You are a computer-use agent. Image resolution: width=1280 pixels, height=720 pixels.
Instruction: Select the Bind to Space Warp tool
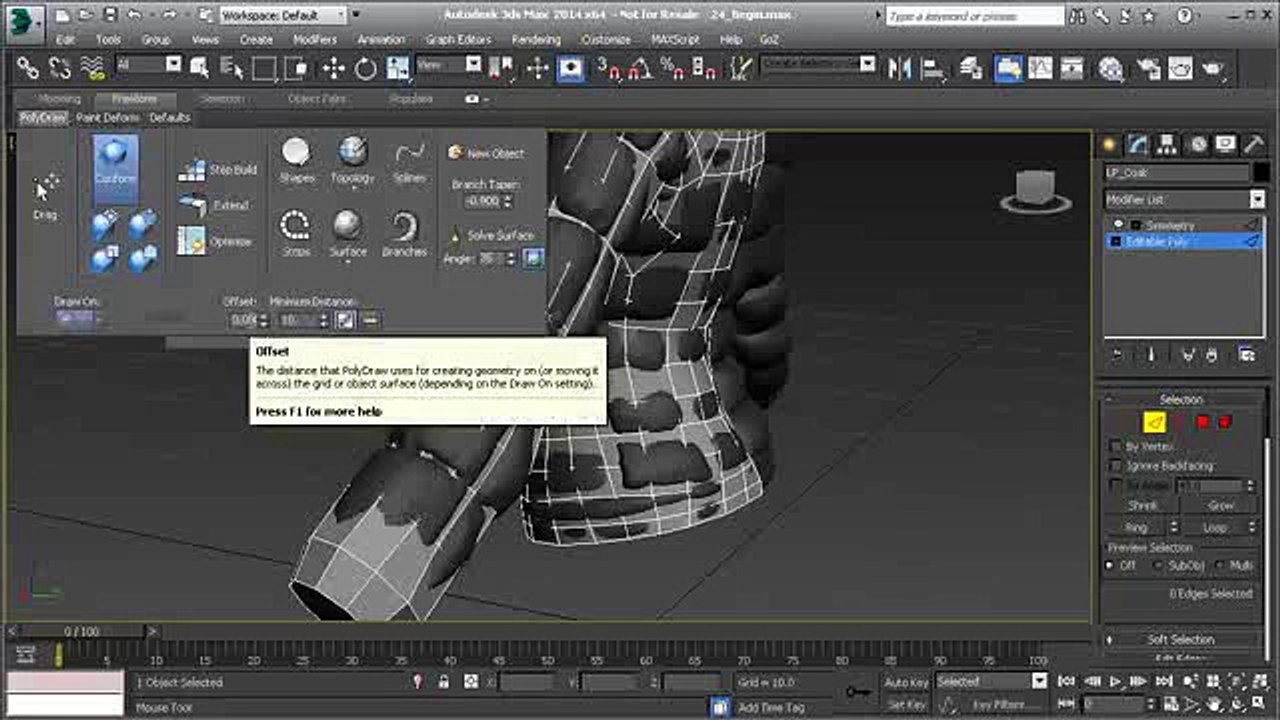[x=92, y=68]
